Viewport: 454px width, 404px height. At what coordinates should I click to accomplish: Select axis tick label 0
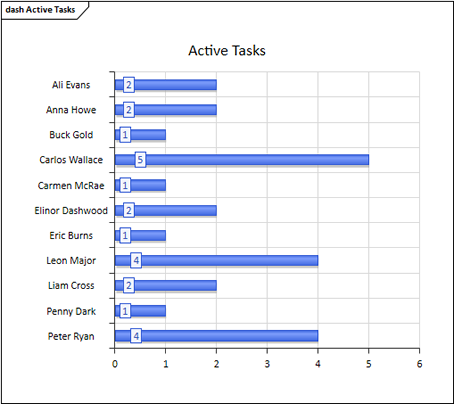click(115, 364)
